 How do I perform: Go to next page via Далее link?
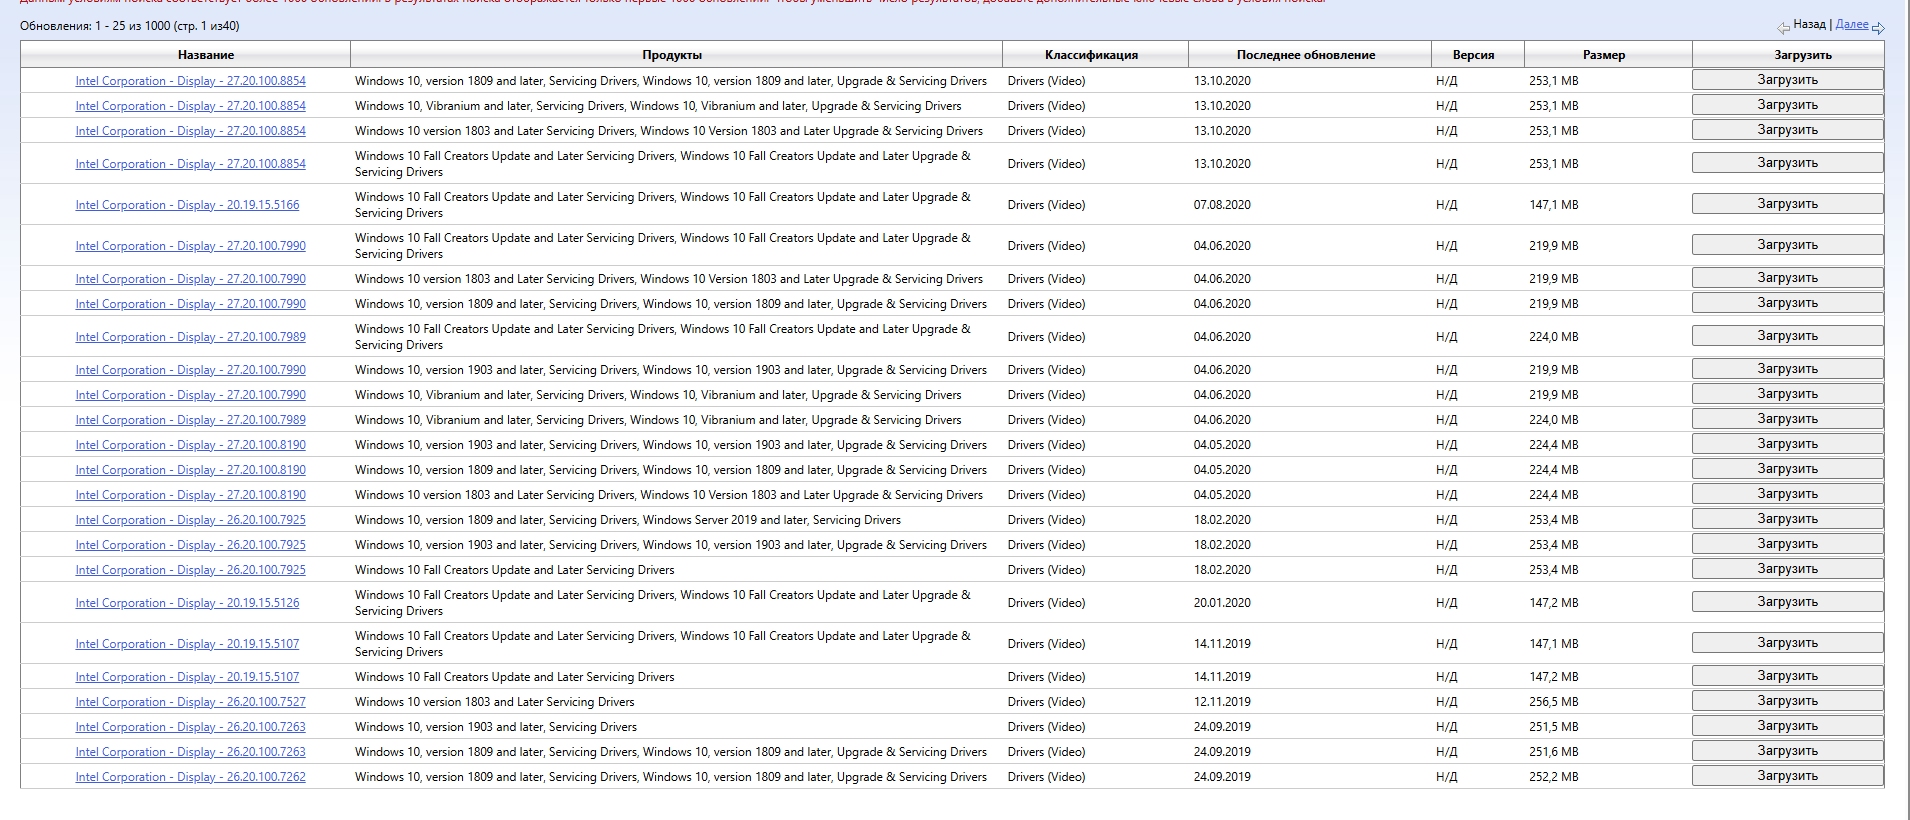[1851, 24]
